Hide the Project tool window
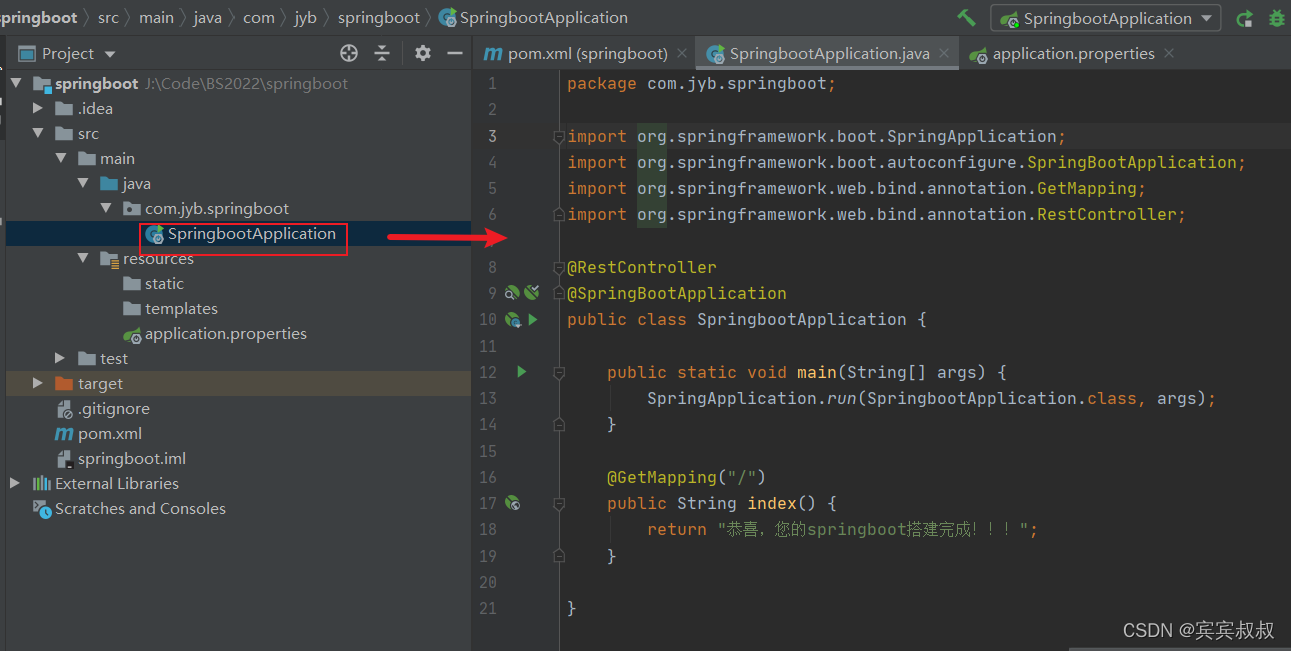1291x651 pixels. [x=455, y=53]
